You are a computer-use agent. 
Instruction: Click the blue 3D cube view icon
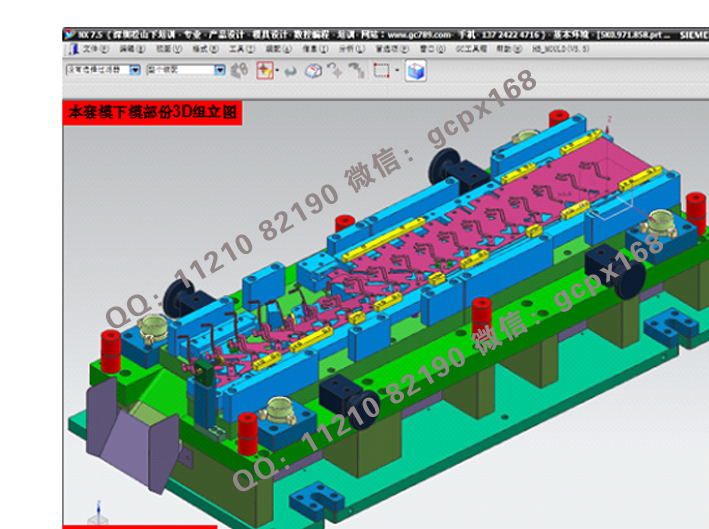pos(415,71)
